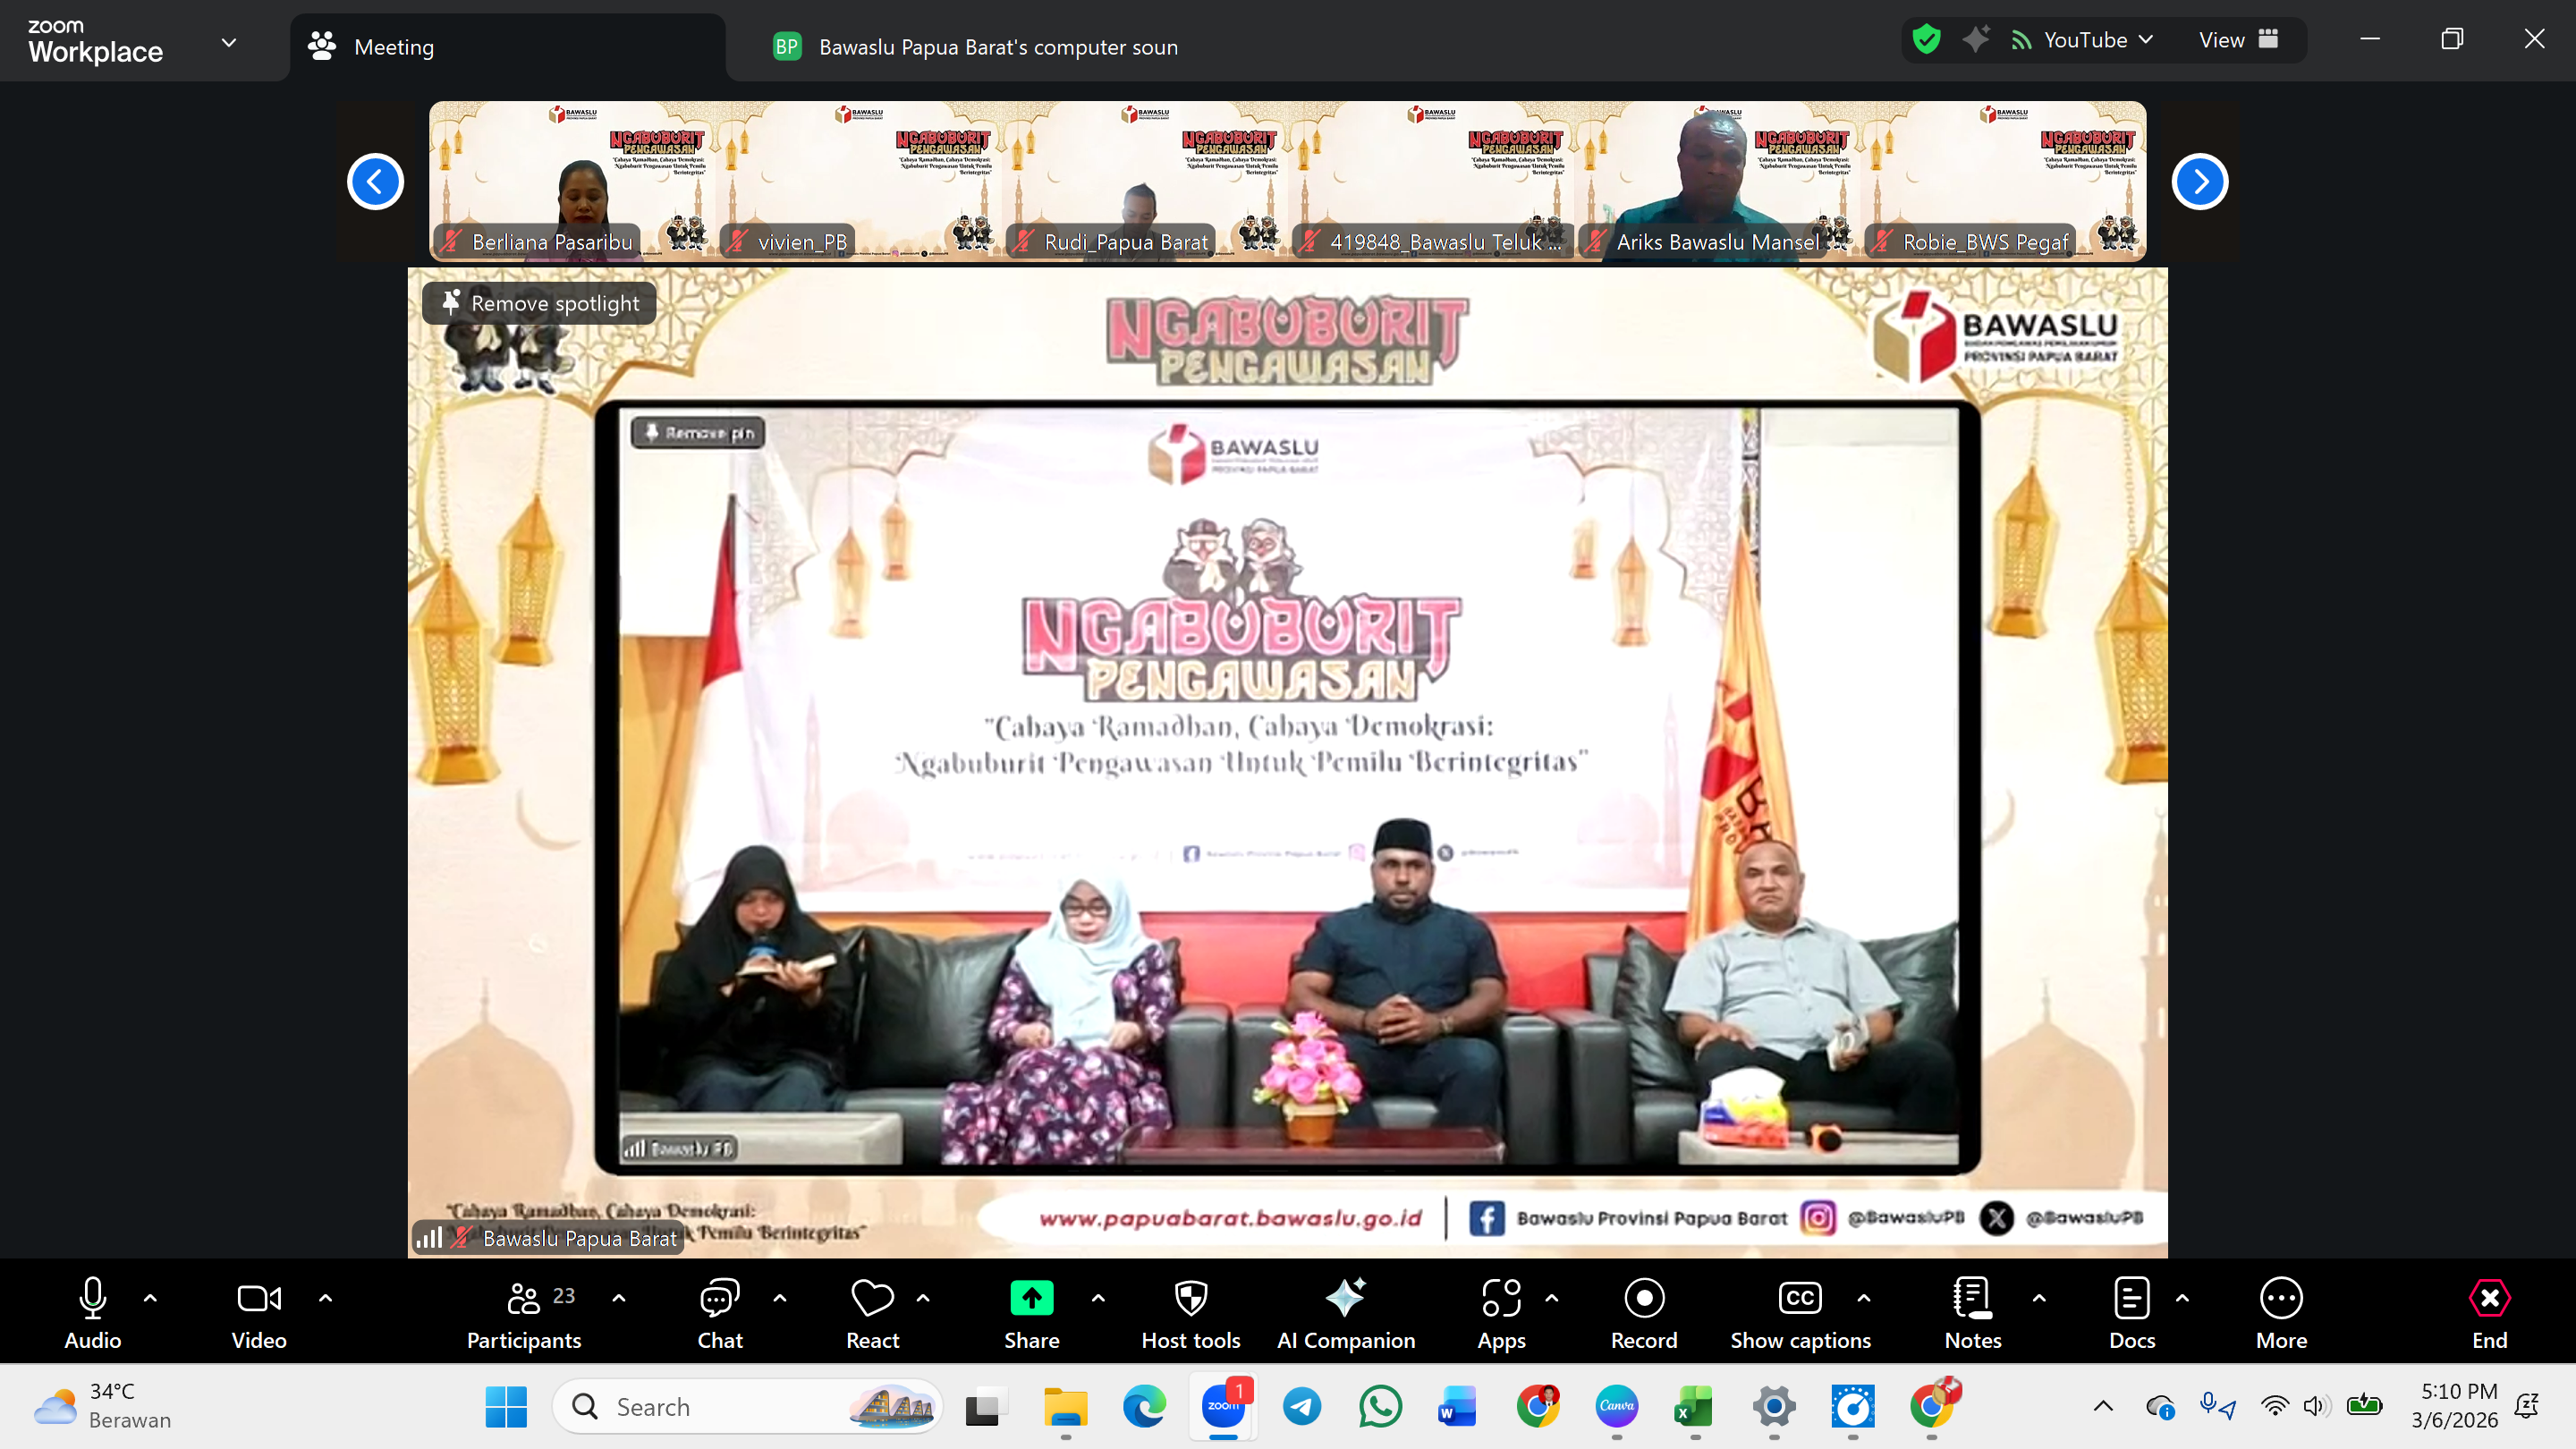
Task: Switch to the Meeting tab
Action: coord(393,46)
